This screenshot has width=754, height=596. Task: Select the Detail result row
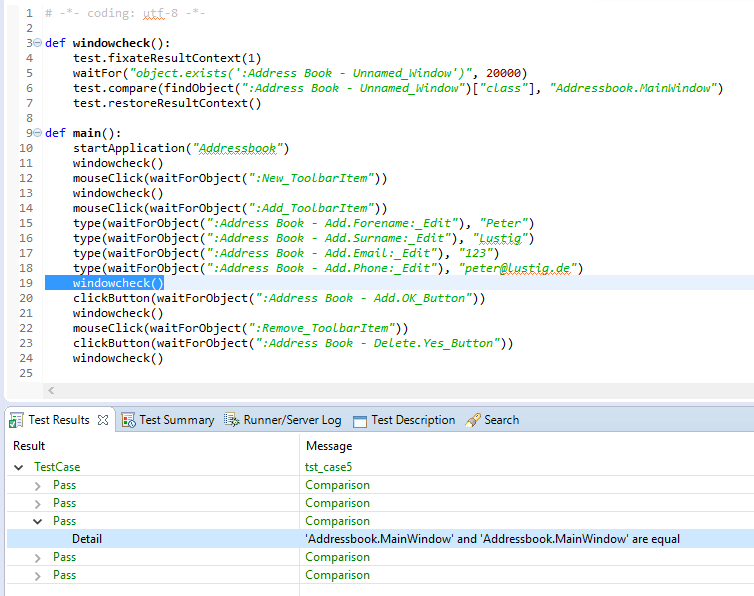86,539
